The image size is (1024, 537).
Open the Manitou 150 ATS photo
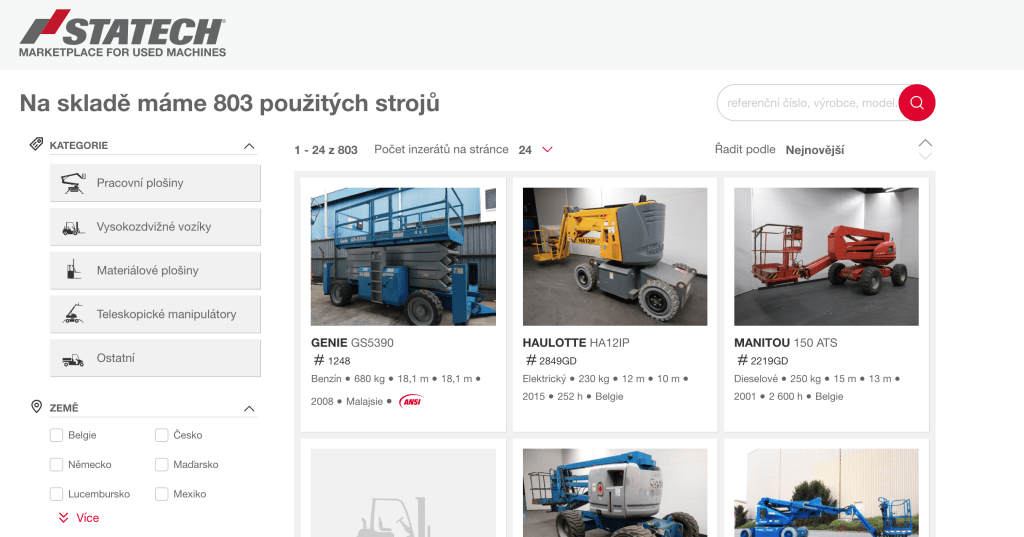[x=826, y=256]
